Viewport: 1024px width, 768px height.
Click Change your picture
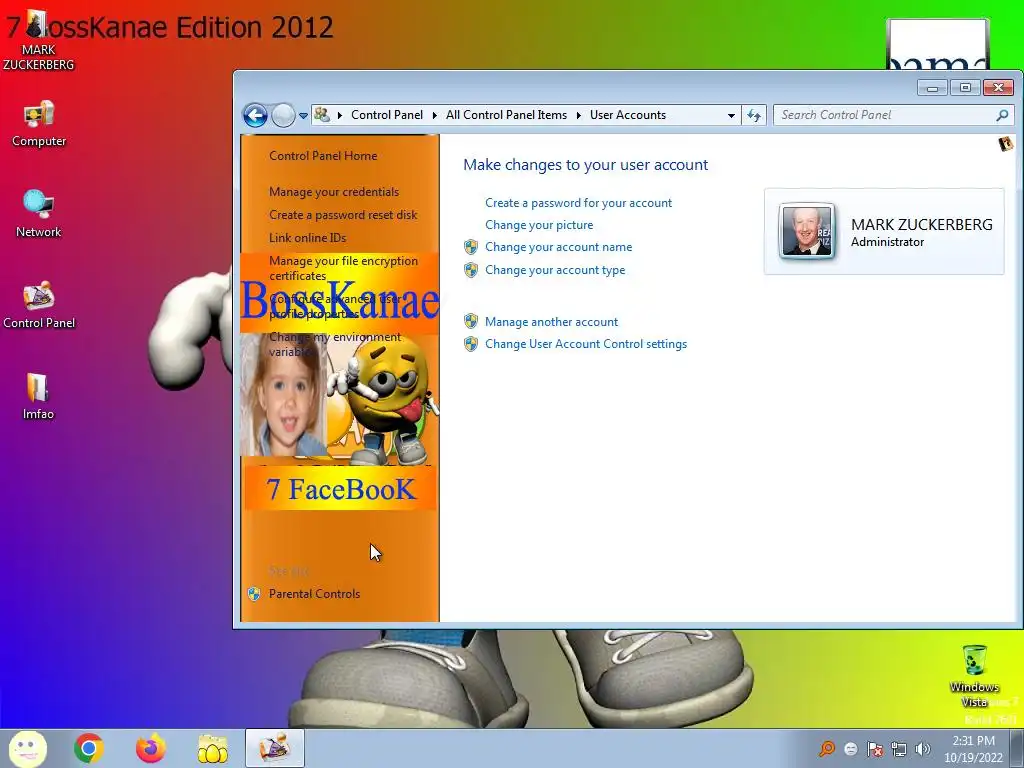pyautogui.click(x=539, y=225)
